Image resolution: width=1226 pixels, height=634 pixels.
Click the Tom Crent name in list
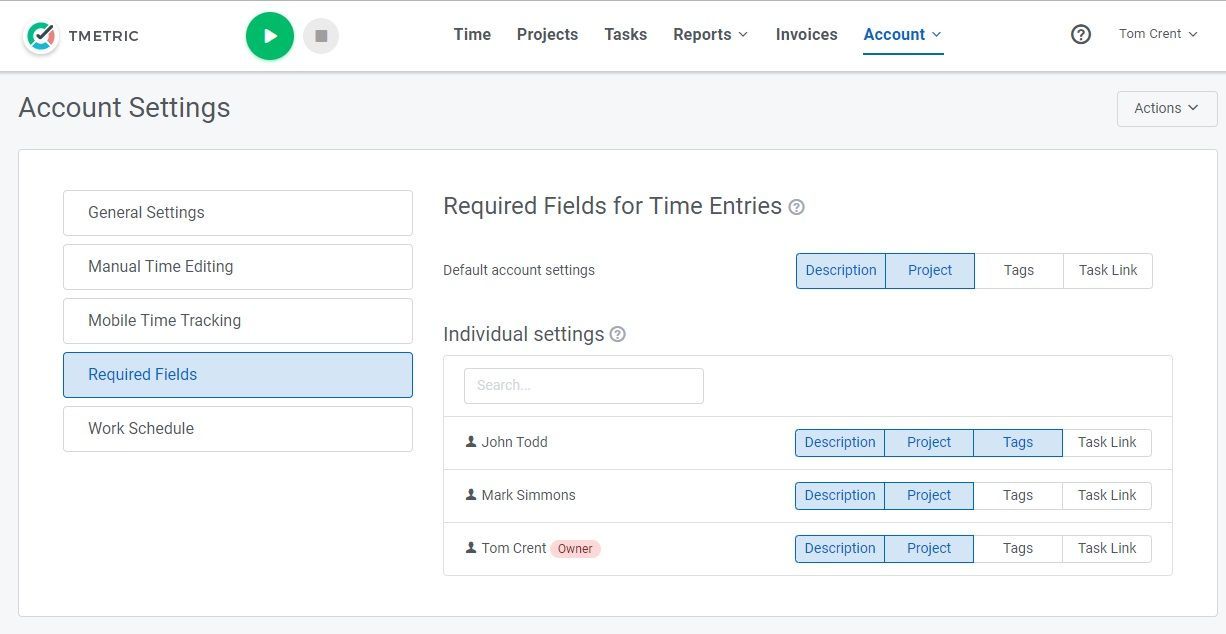[514, 548]
